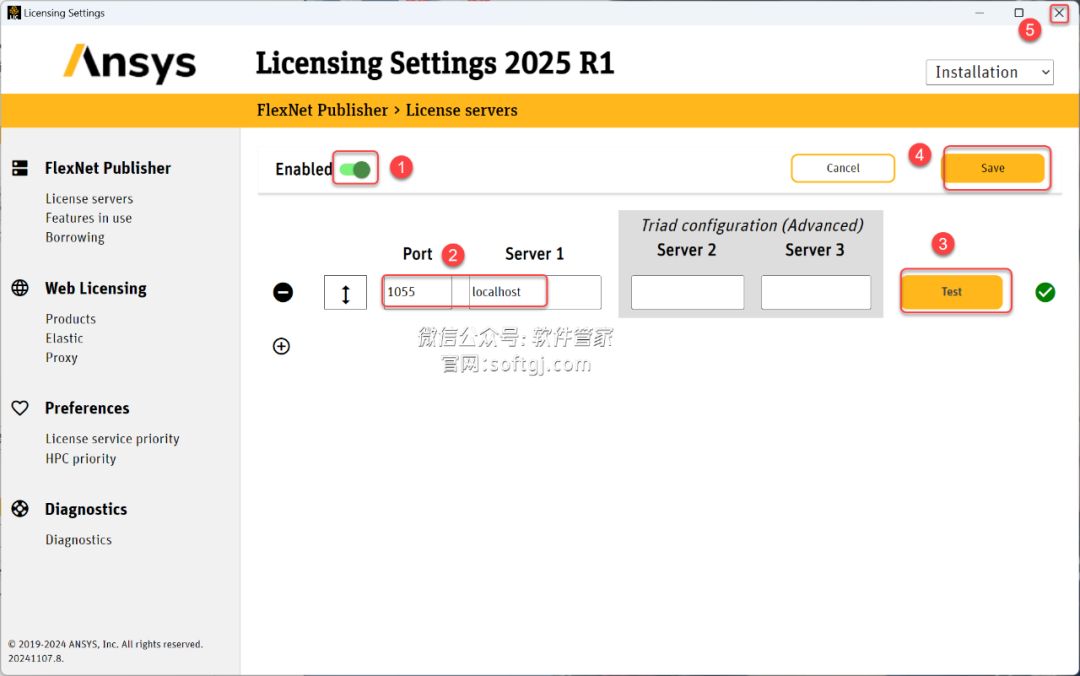Click the FlexNet Publisher server icon
1080x676 pixels.
tap(20, 168)
